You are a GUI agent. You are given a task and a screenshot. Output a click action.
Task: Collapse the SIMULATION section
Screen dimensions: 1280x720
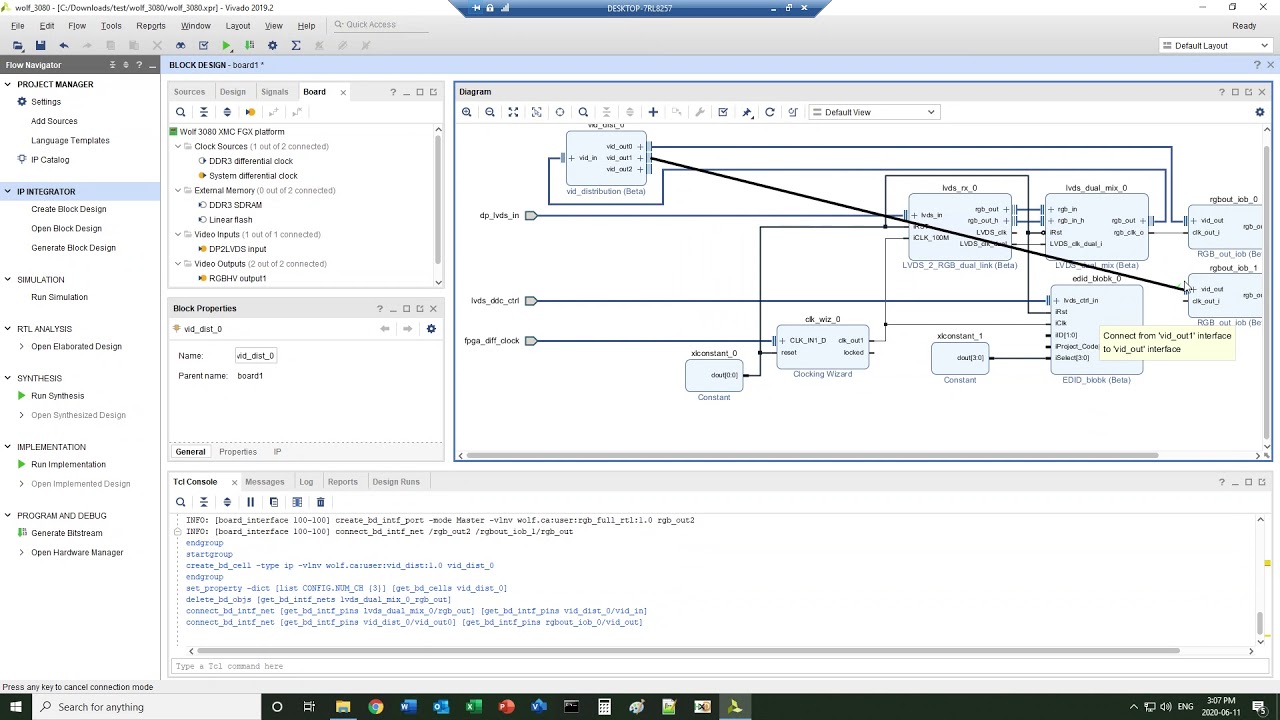[9, 280]
